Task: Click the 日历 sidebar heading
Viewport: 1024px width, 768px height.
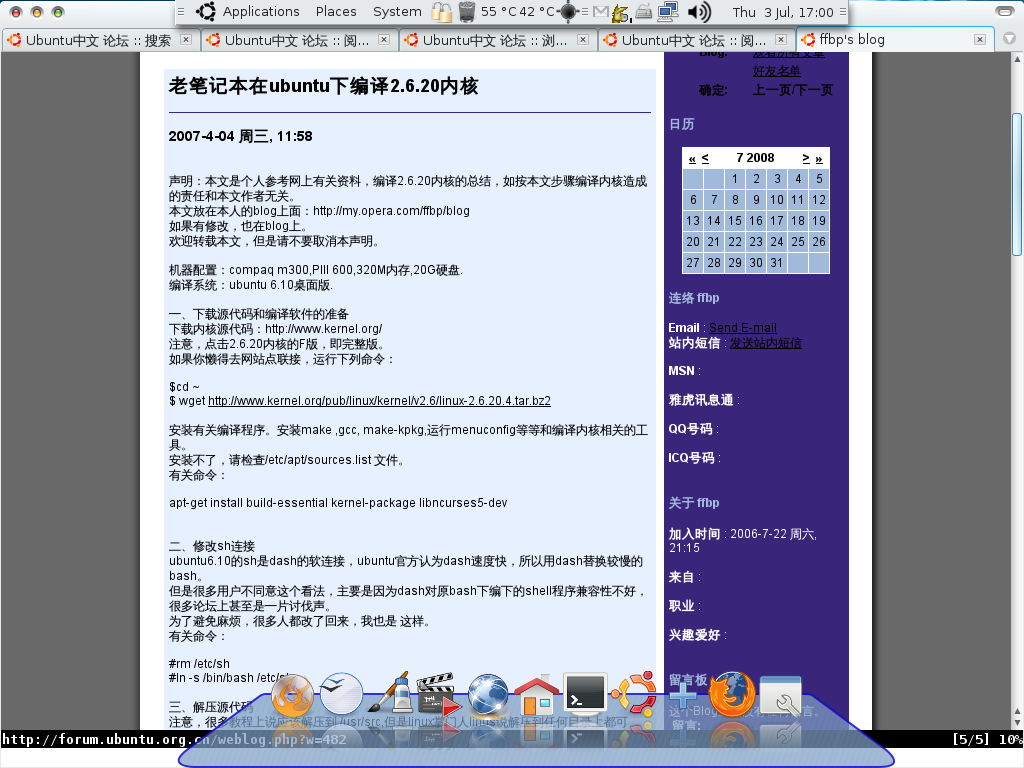Action: pos(682,124)
